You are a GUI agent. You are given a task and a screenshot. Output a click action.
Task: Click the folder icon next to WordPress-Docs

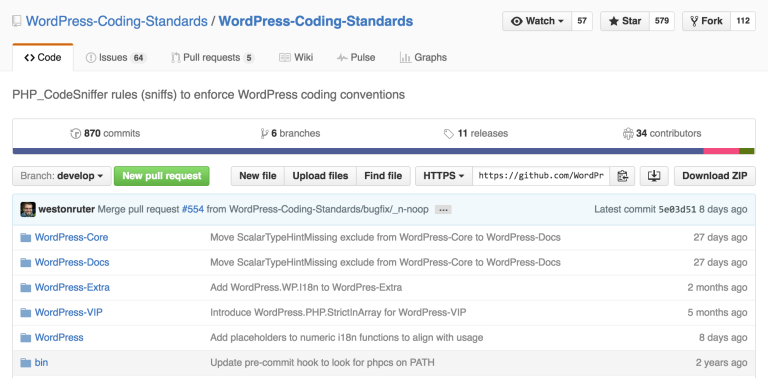[x=25, y=263]
